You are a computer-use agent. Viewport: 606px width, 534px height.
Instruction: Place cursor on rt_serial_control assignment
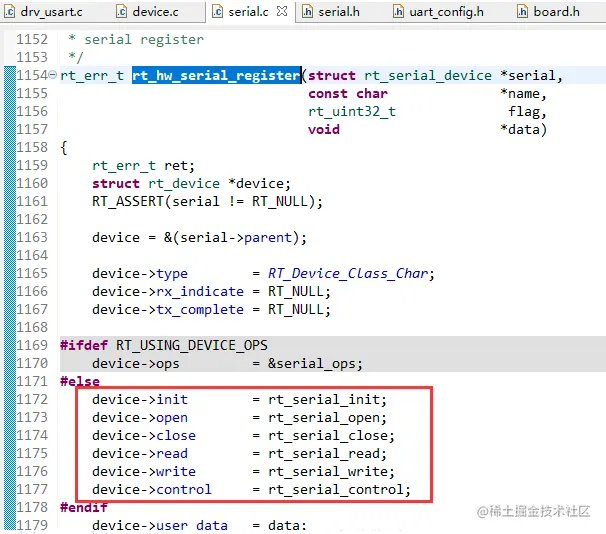pyautogui.click(x=336, y=490)
